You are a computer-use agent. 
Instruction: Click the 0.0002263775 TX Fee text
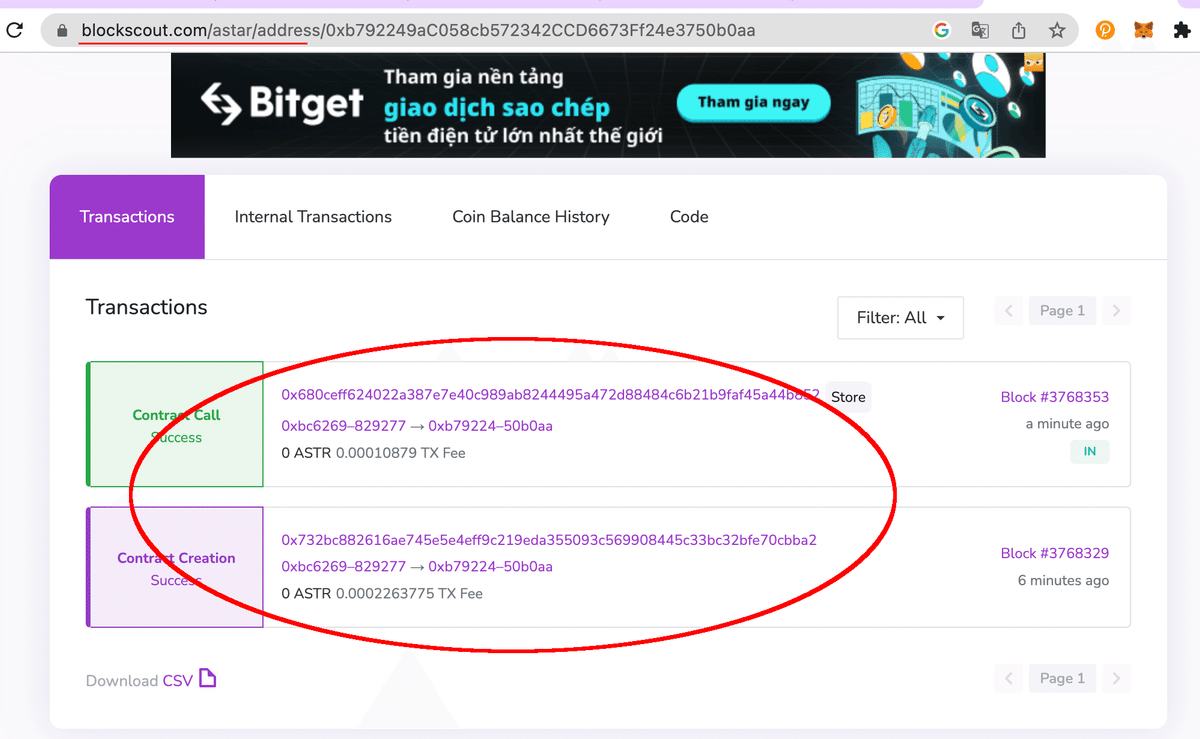(409, 594)
